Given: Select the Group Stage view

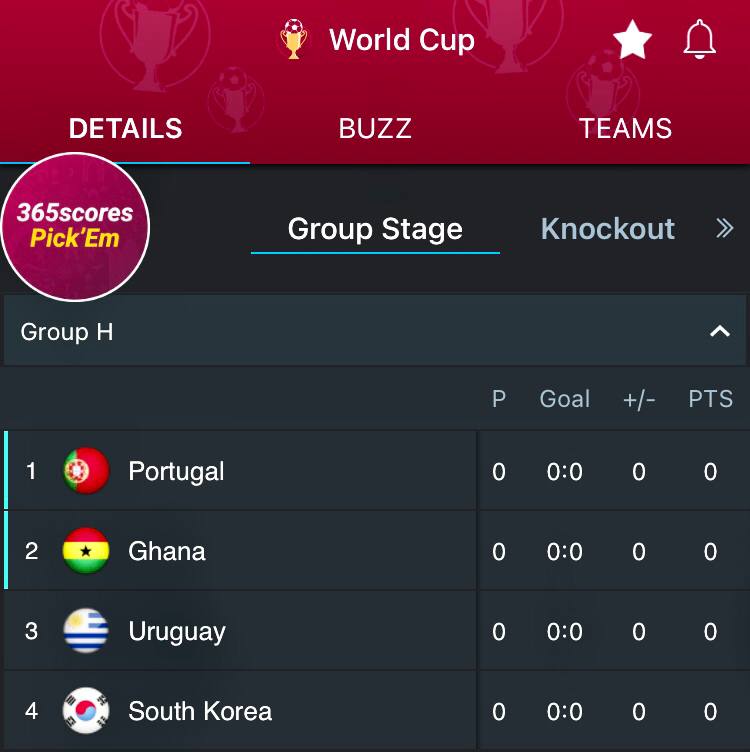Looking at the screenshot, I should [x=375, y=229].
